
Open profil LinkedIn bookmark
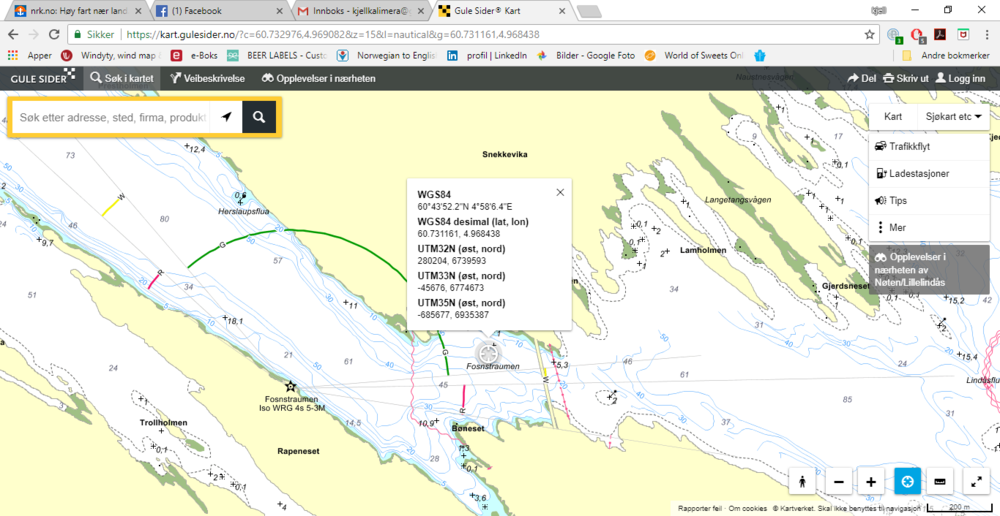tap(487, 55)
